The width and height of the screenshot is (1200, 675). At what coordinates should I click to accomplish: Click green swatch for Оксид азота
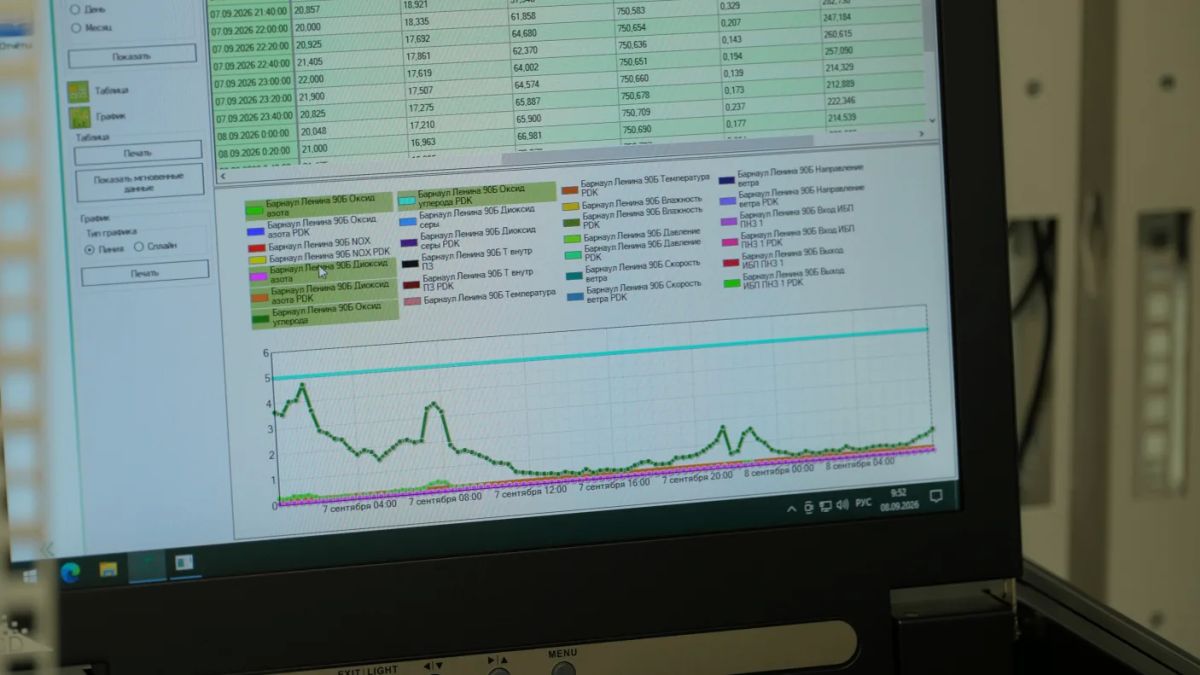coord(256,209)
